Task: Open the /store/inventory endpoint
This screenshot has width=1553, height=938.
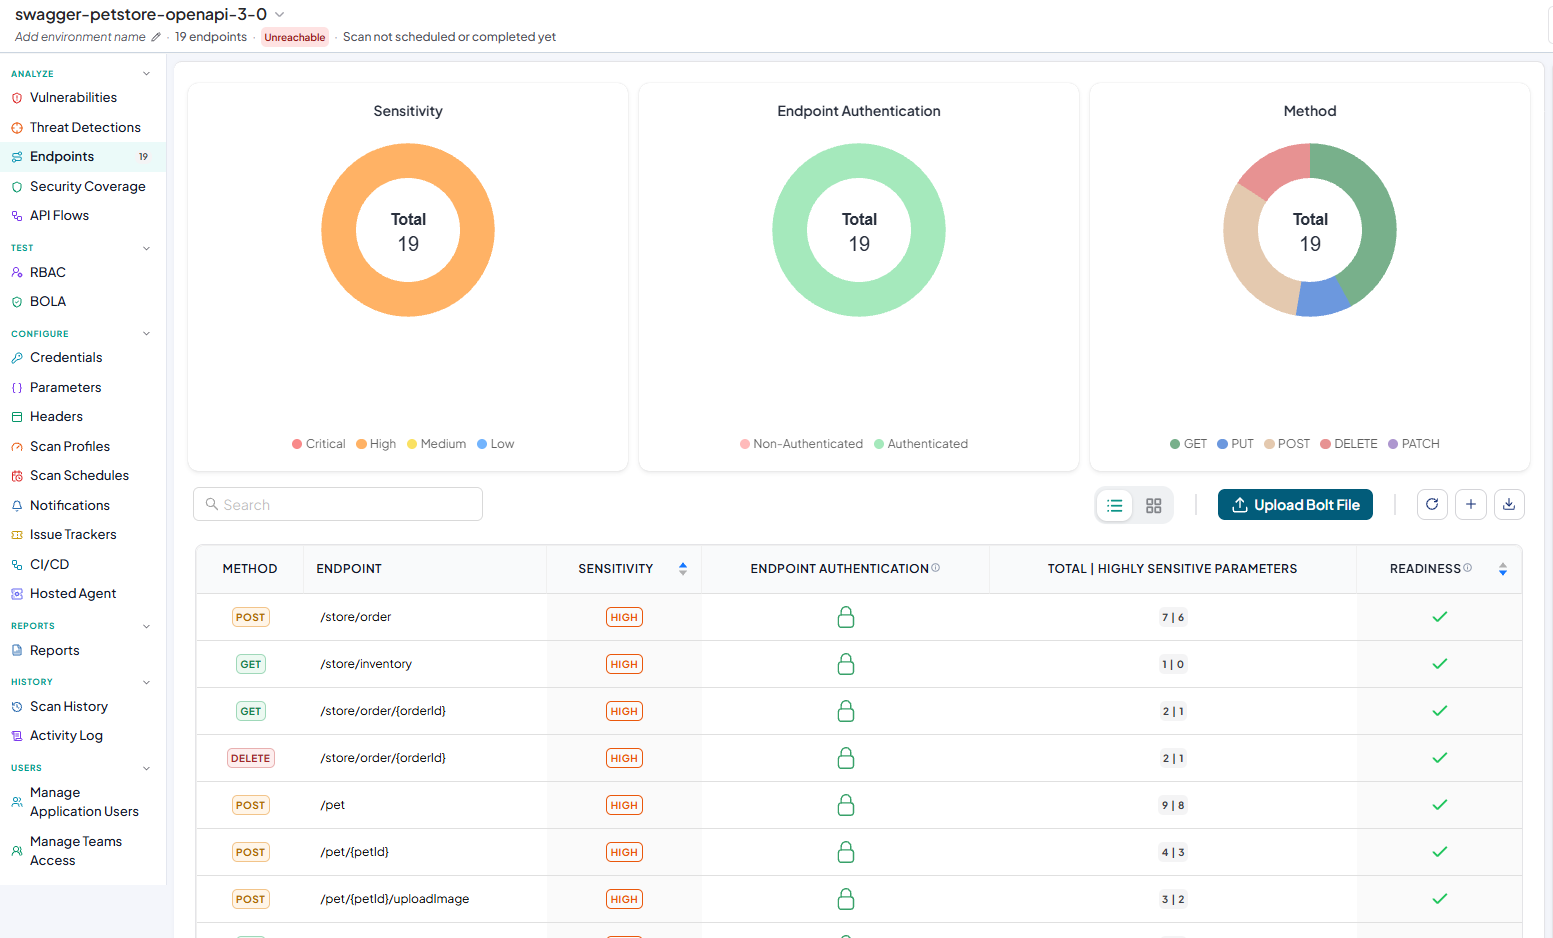Action: point(366,664)
